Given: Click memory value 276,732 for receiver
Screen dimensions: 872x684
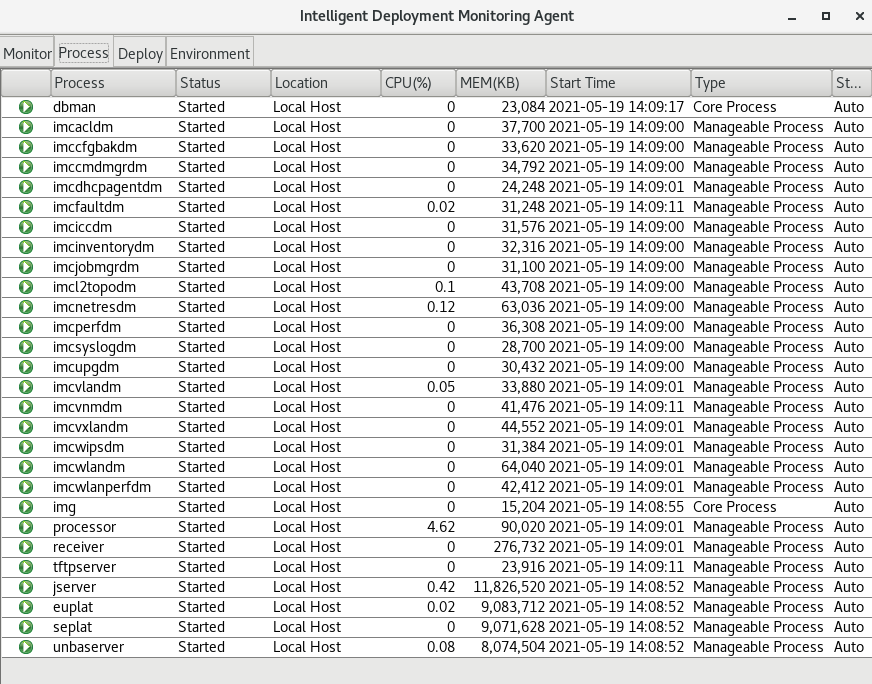Looking at the screenshot, I should [519, 547].
